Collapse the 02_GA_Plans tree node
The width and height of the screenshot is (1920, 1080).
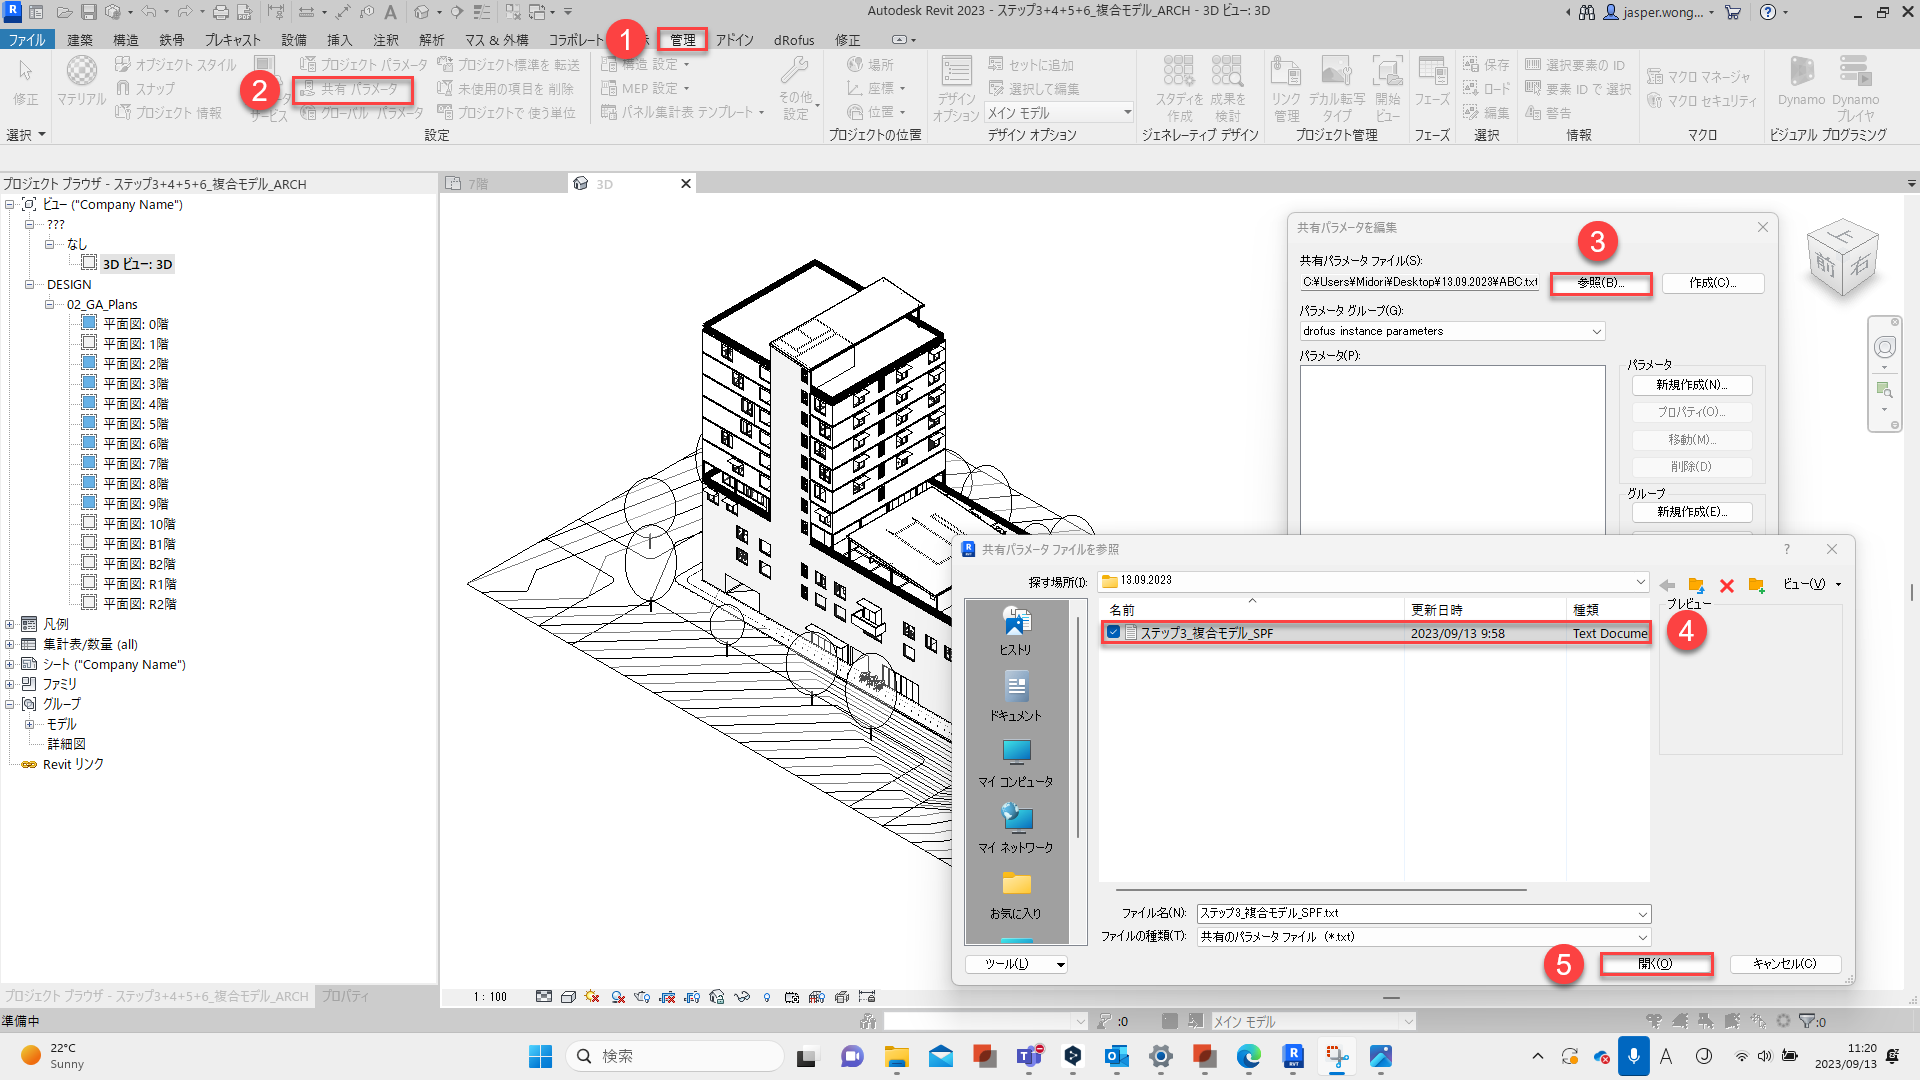(49, 304)
